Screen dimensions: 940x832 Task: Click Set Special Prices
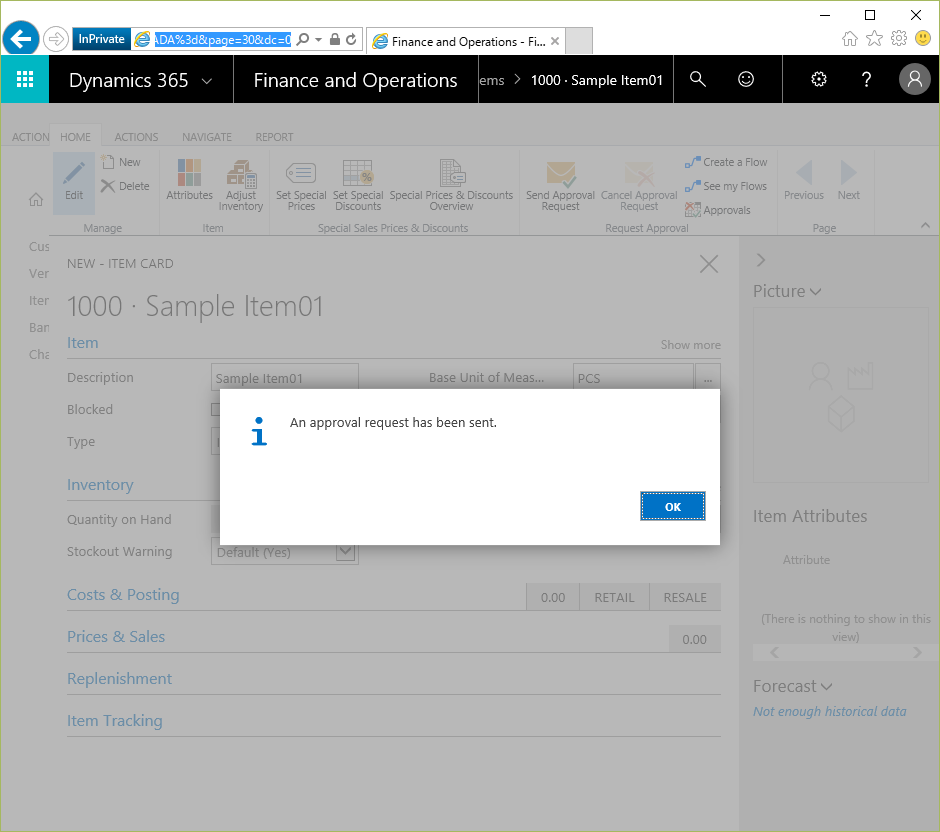301,185
